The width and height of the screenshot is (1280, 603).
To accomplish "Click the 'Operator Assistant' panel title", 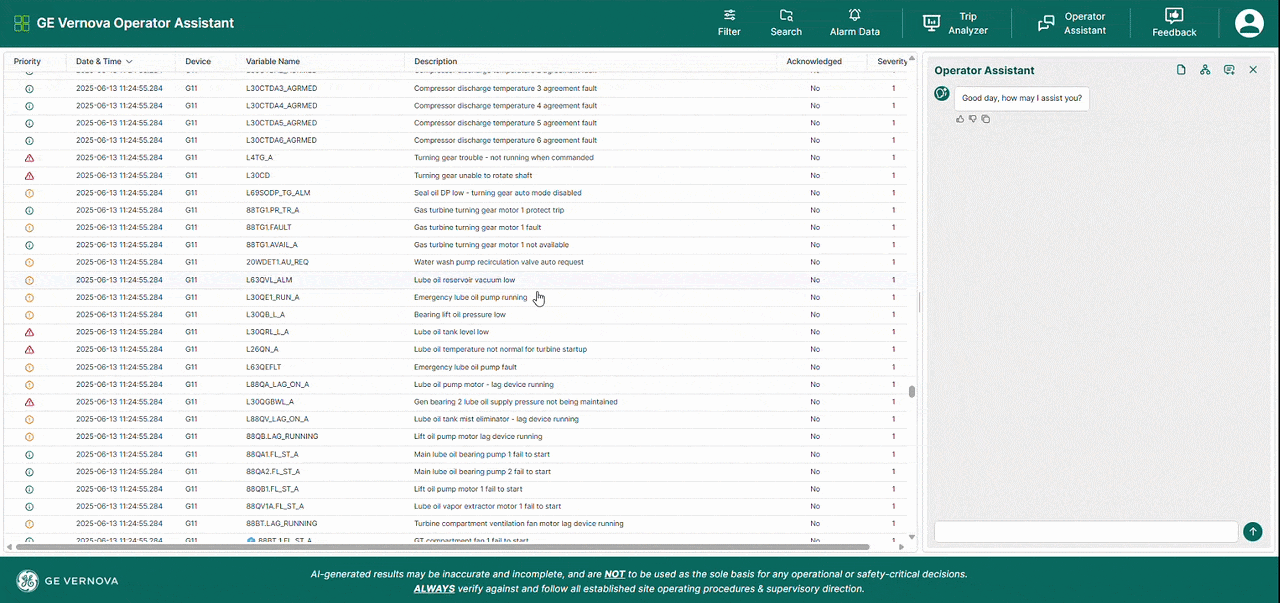I will (984, 70).
